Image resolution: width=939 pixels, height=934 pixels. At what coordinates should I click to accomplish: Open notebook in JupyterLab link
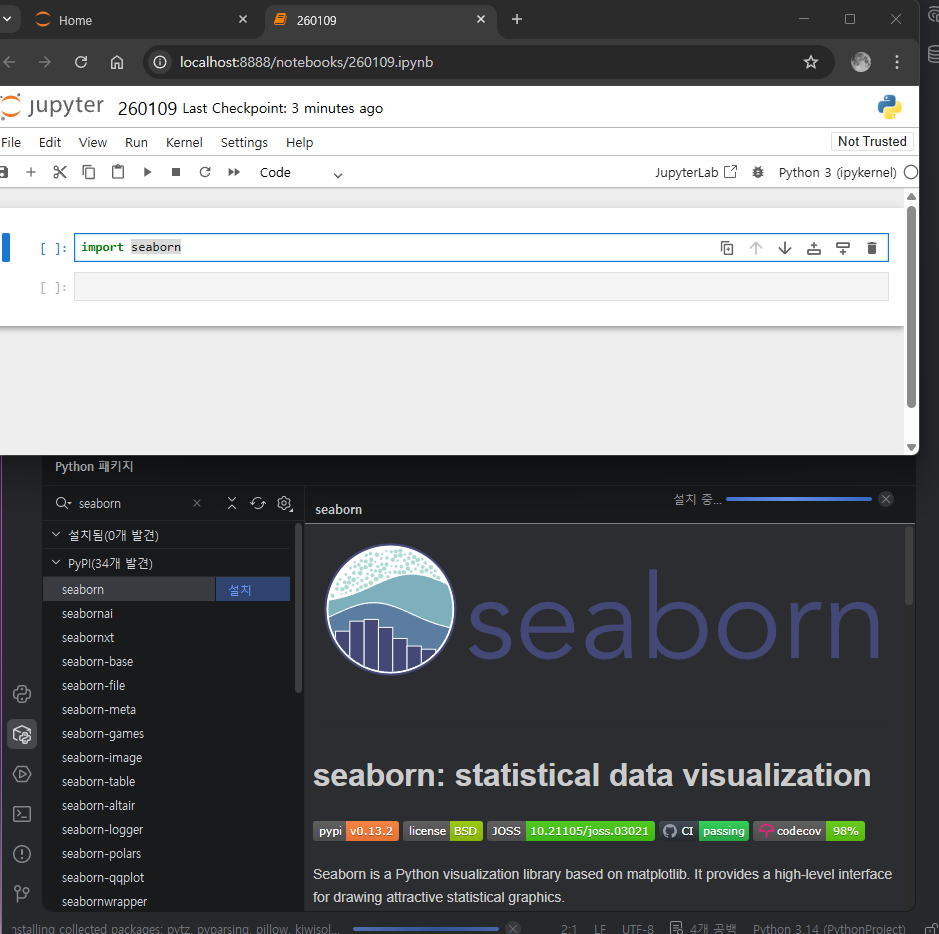(x=696, y=172)
